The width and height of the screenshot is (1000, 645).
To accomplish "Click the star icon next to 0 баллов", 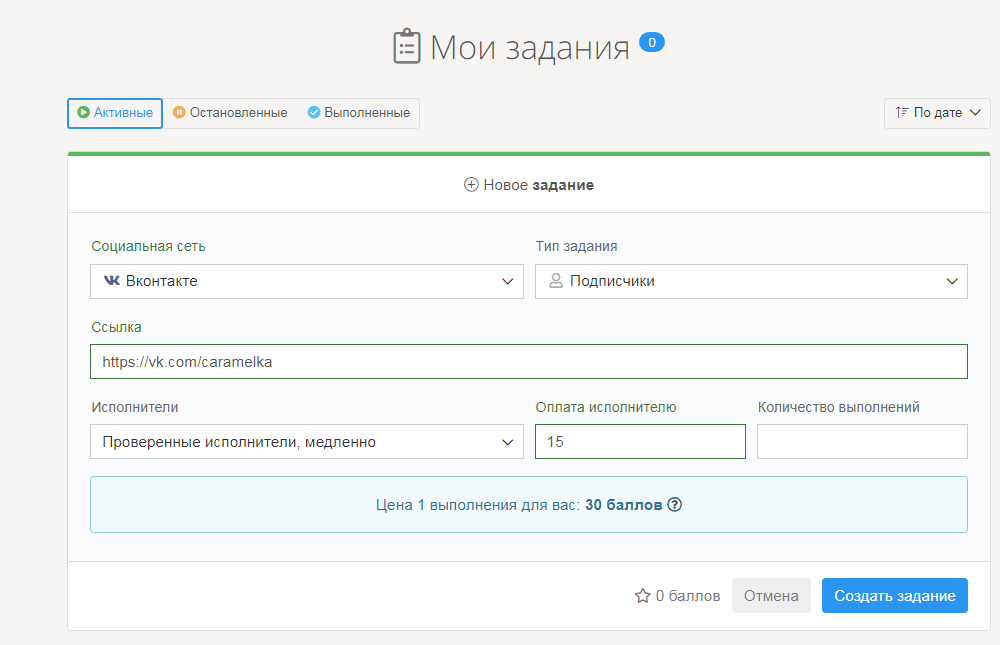I will (x=643, y=596).
